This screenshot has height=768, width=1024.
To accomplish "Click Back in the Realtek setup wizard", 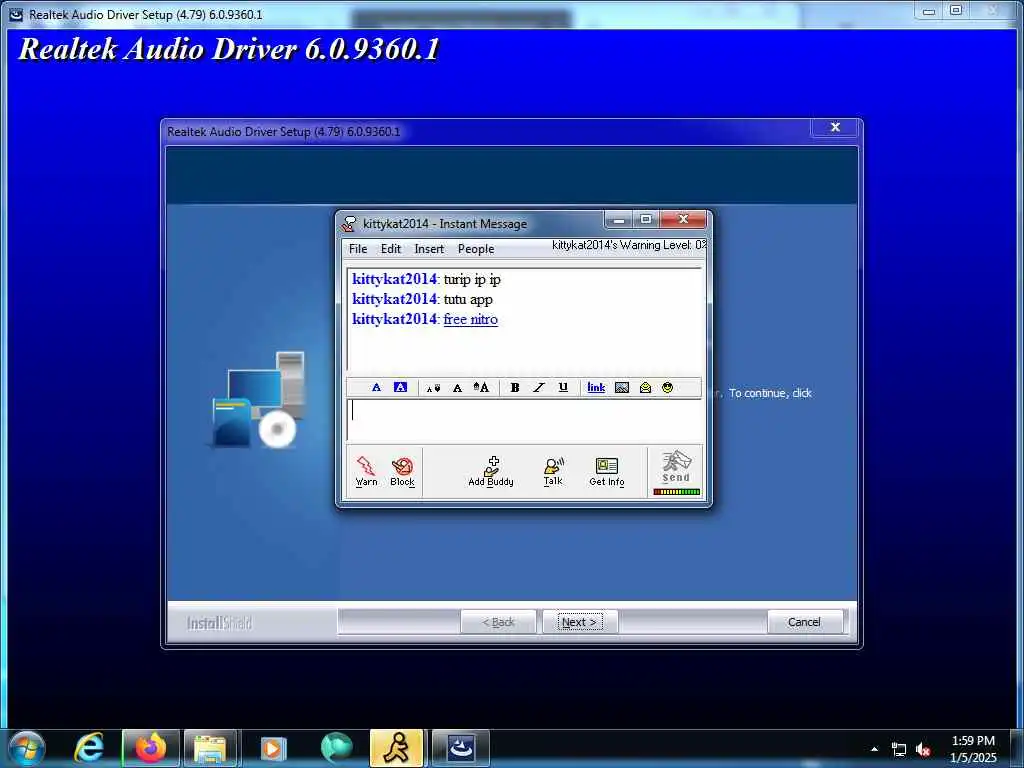I will point(498,622).
